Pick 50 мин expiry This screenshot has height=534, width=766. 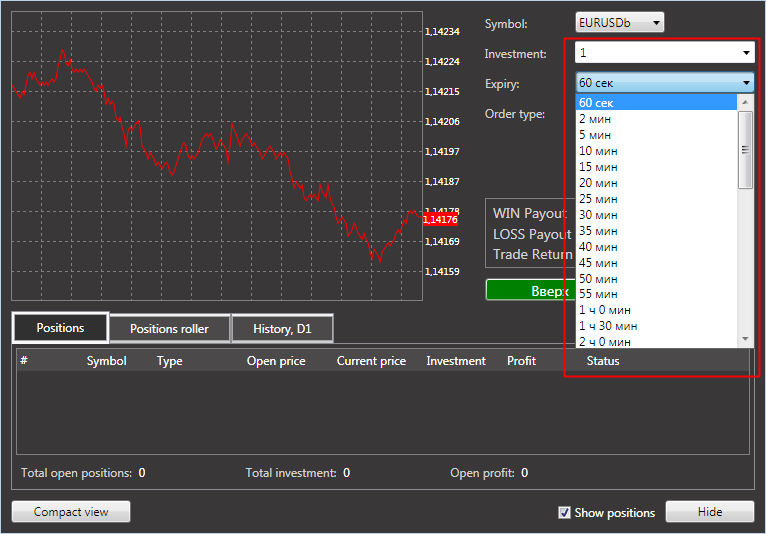click(656, 279)
